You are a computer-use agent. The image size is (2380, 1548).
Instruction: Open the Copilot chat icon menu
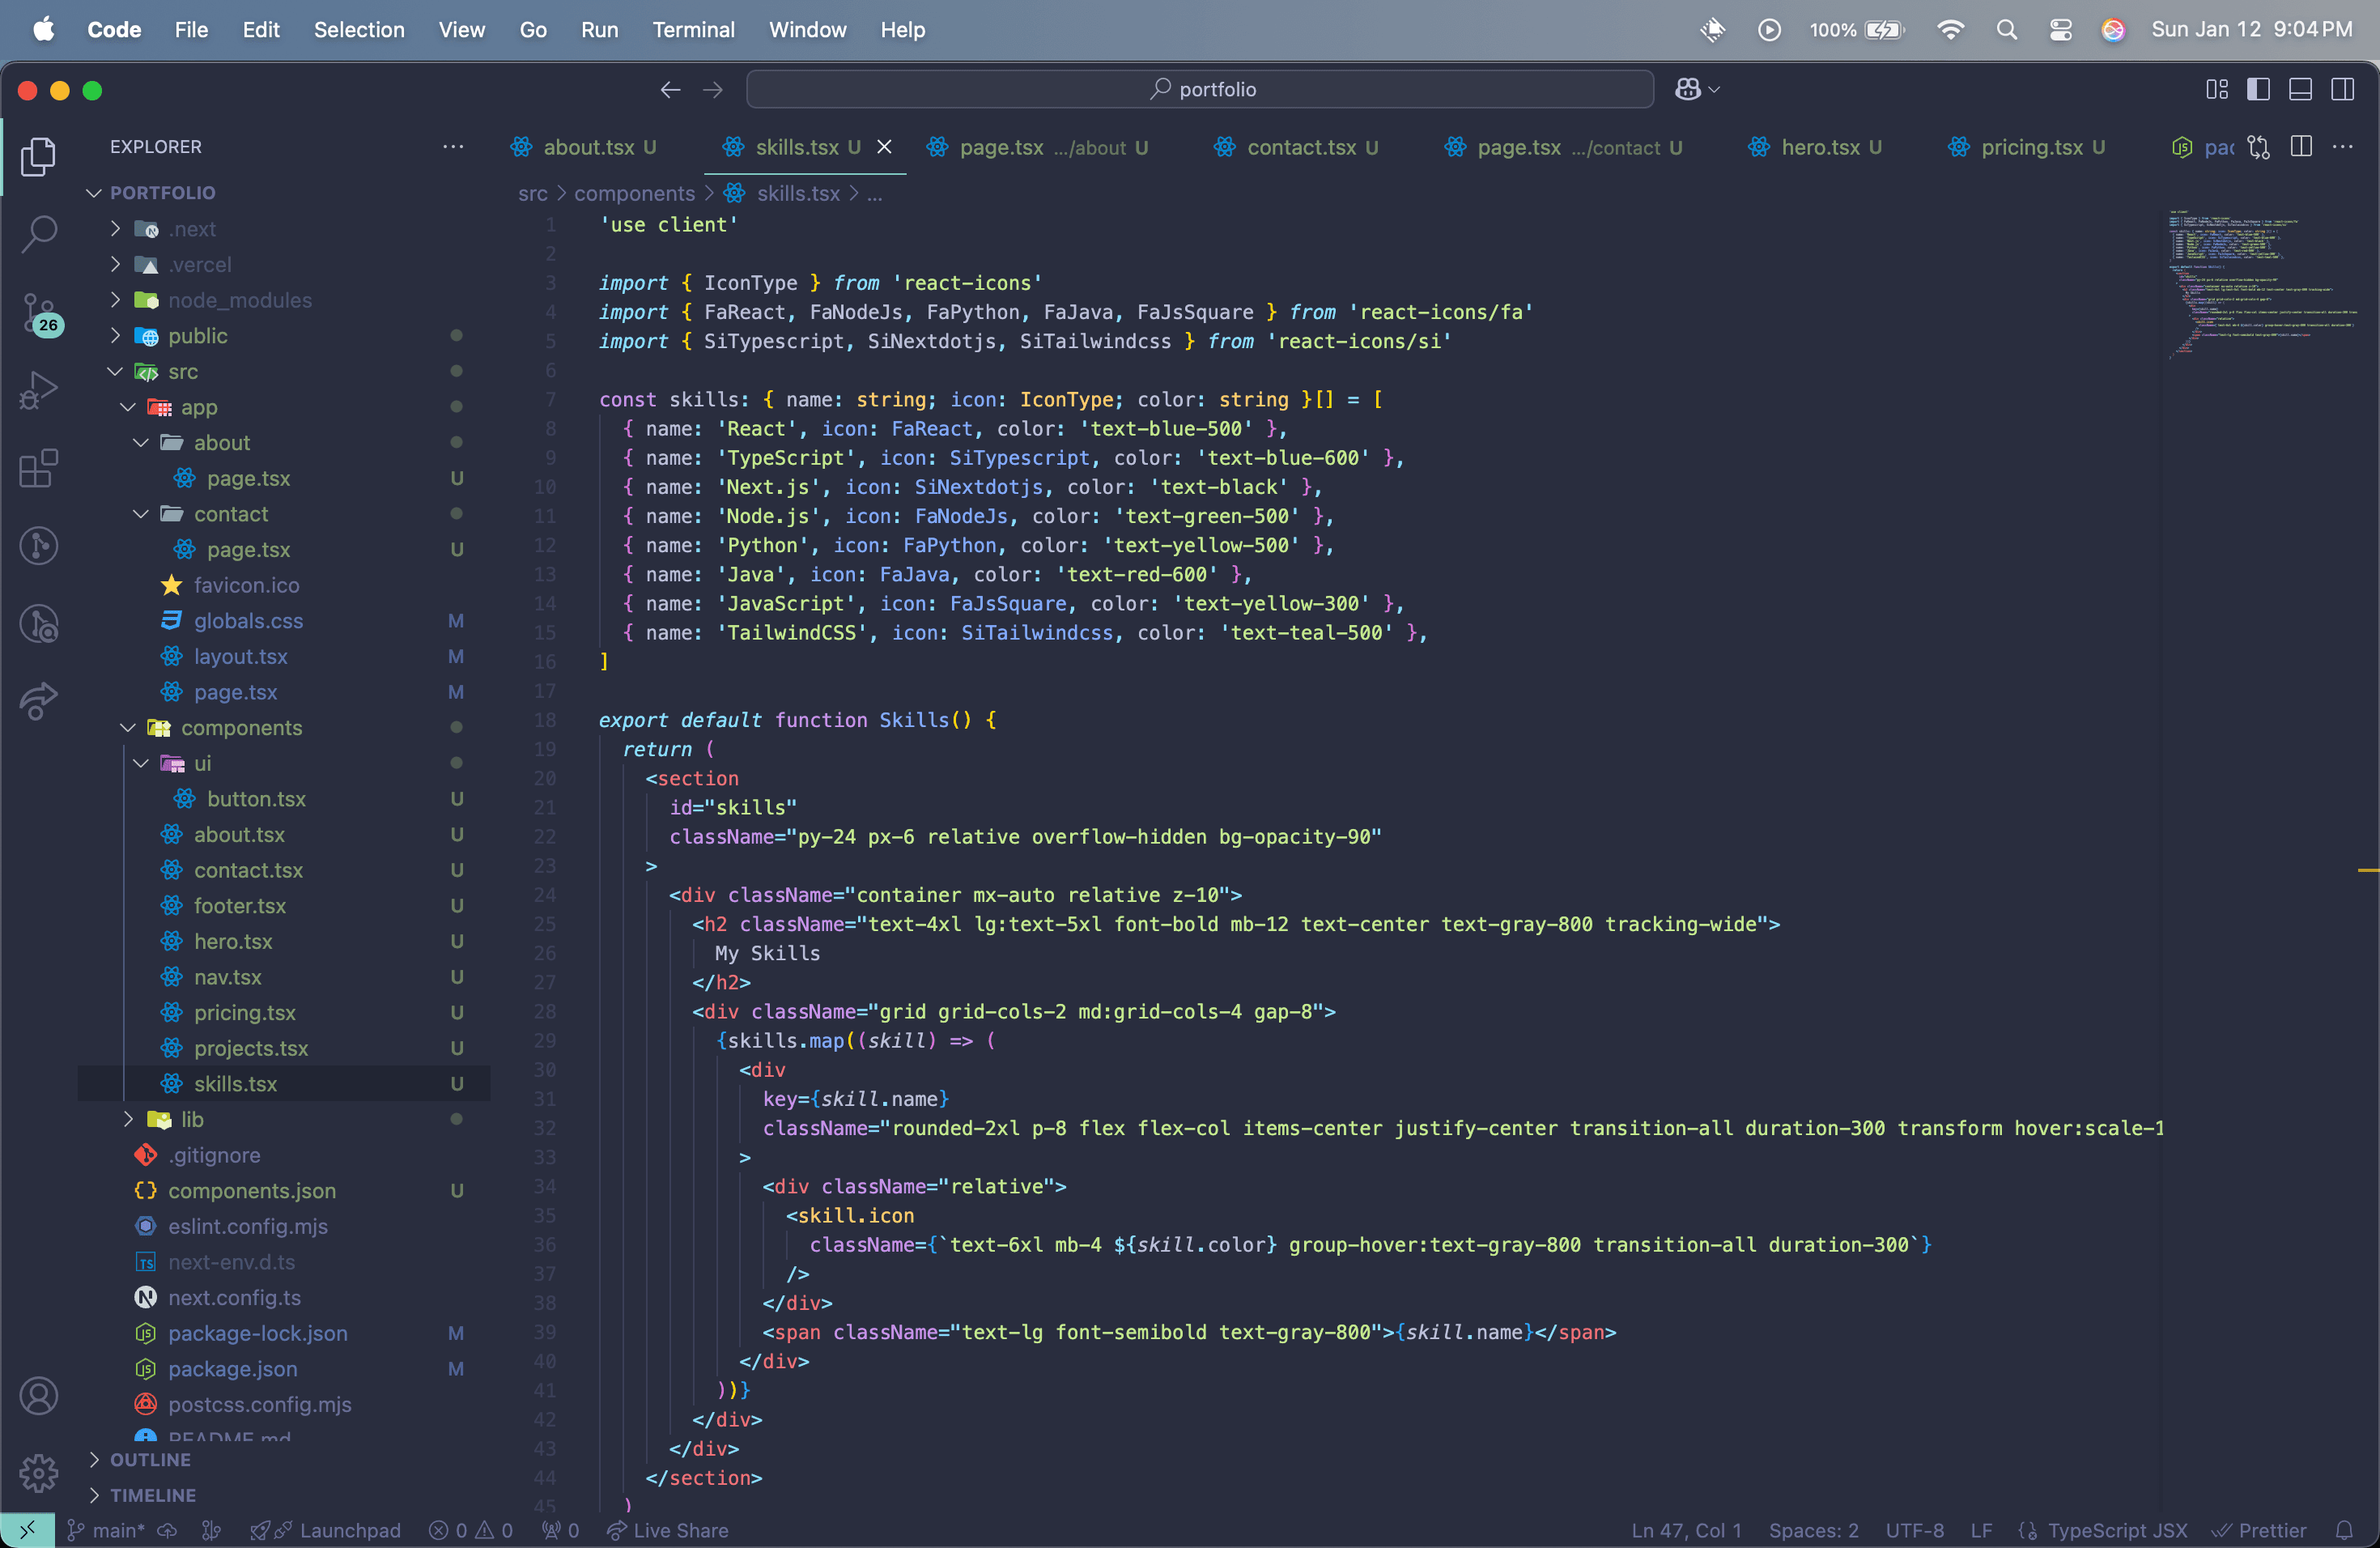point(1697,90)
